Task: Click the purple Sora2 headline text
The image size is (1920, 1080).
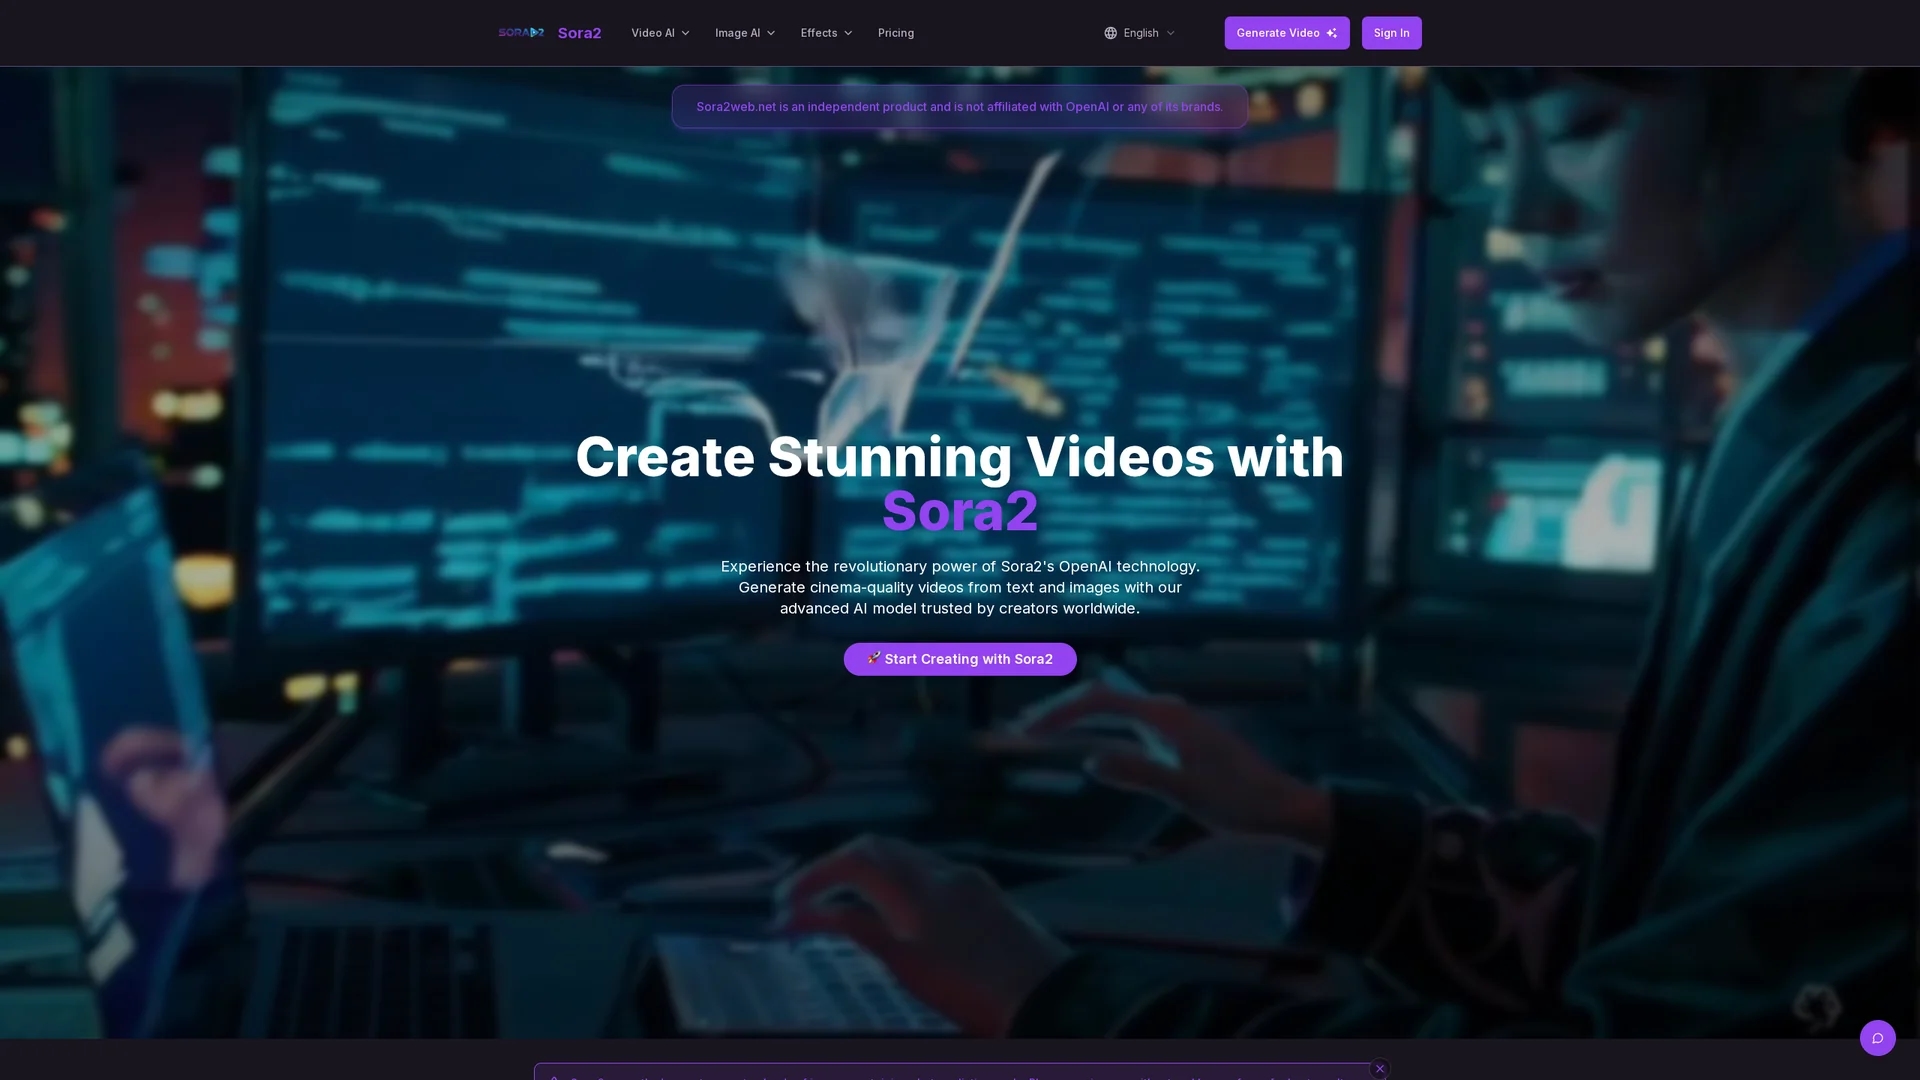Action: [x=960, y=511]
